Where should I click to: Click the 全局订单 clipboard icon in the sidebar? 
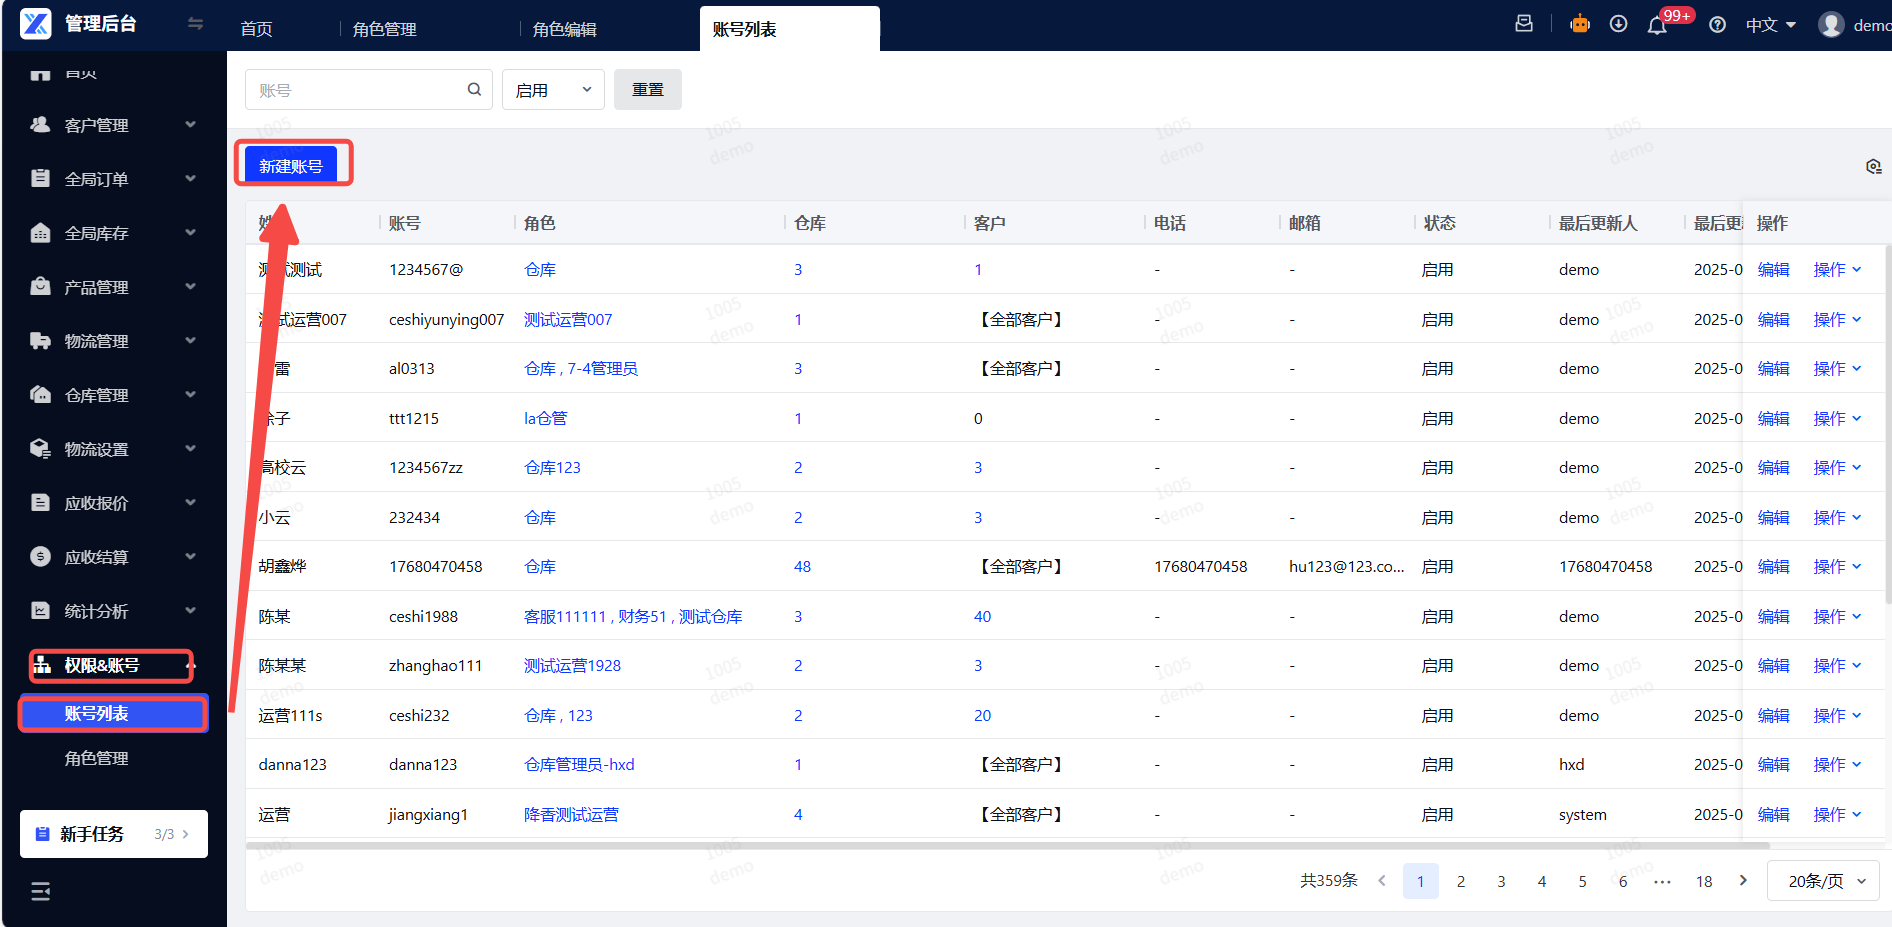(x=40, y=179)
